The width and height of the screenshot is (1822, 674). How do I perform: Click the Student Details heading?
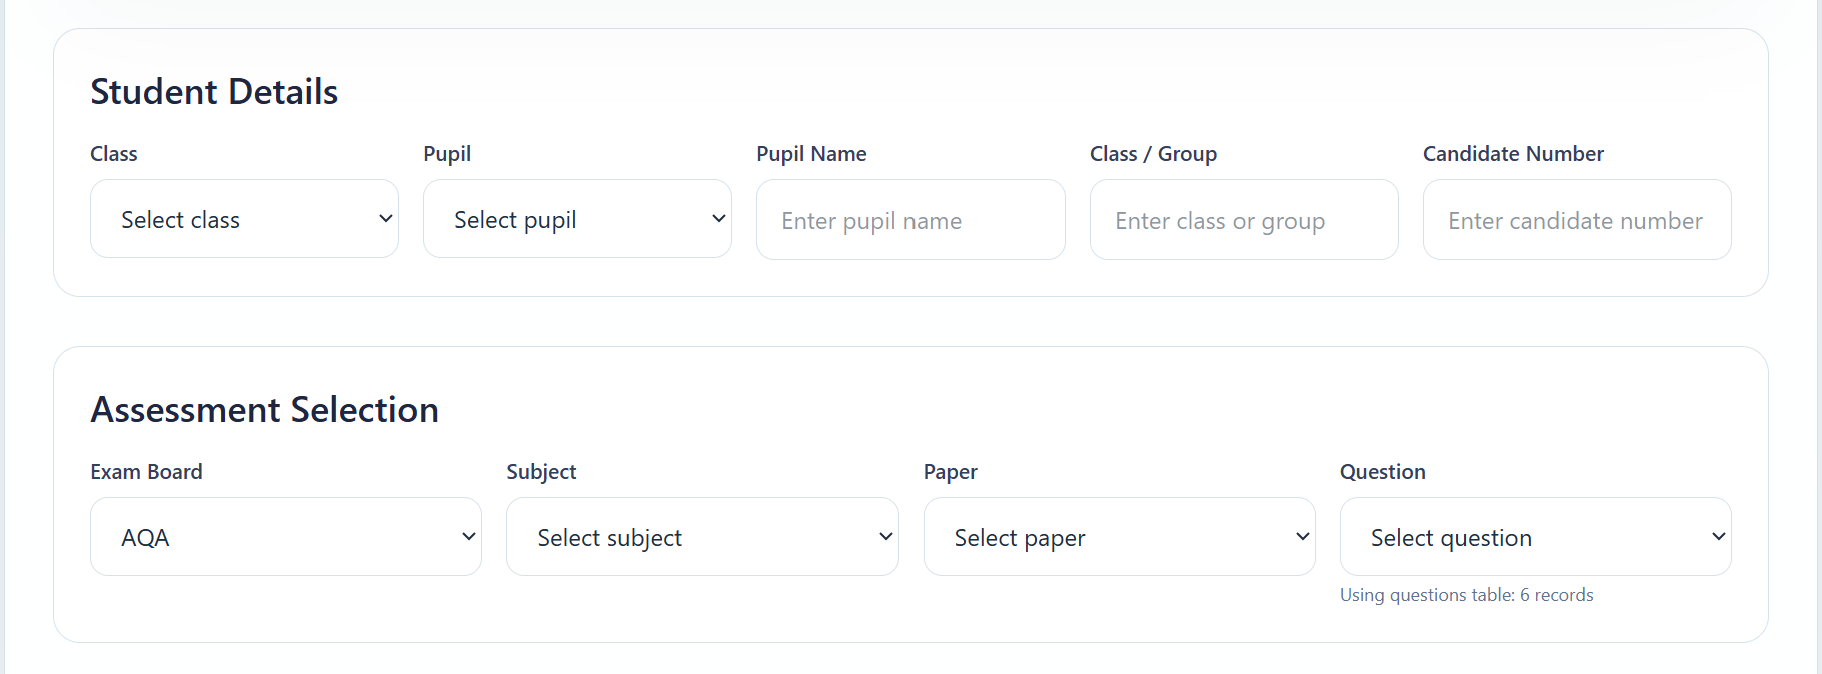(x=214, y=92)
